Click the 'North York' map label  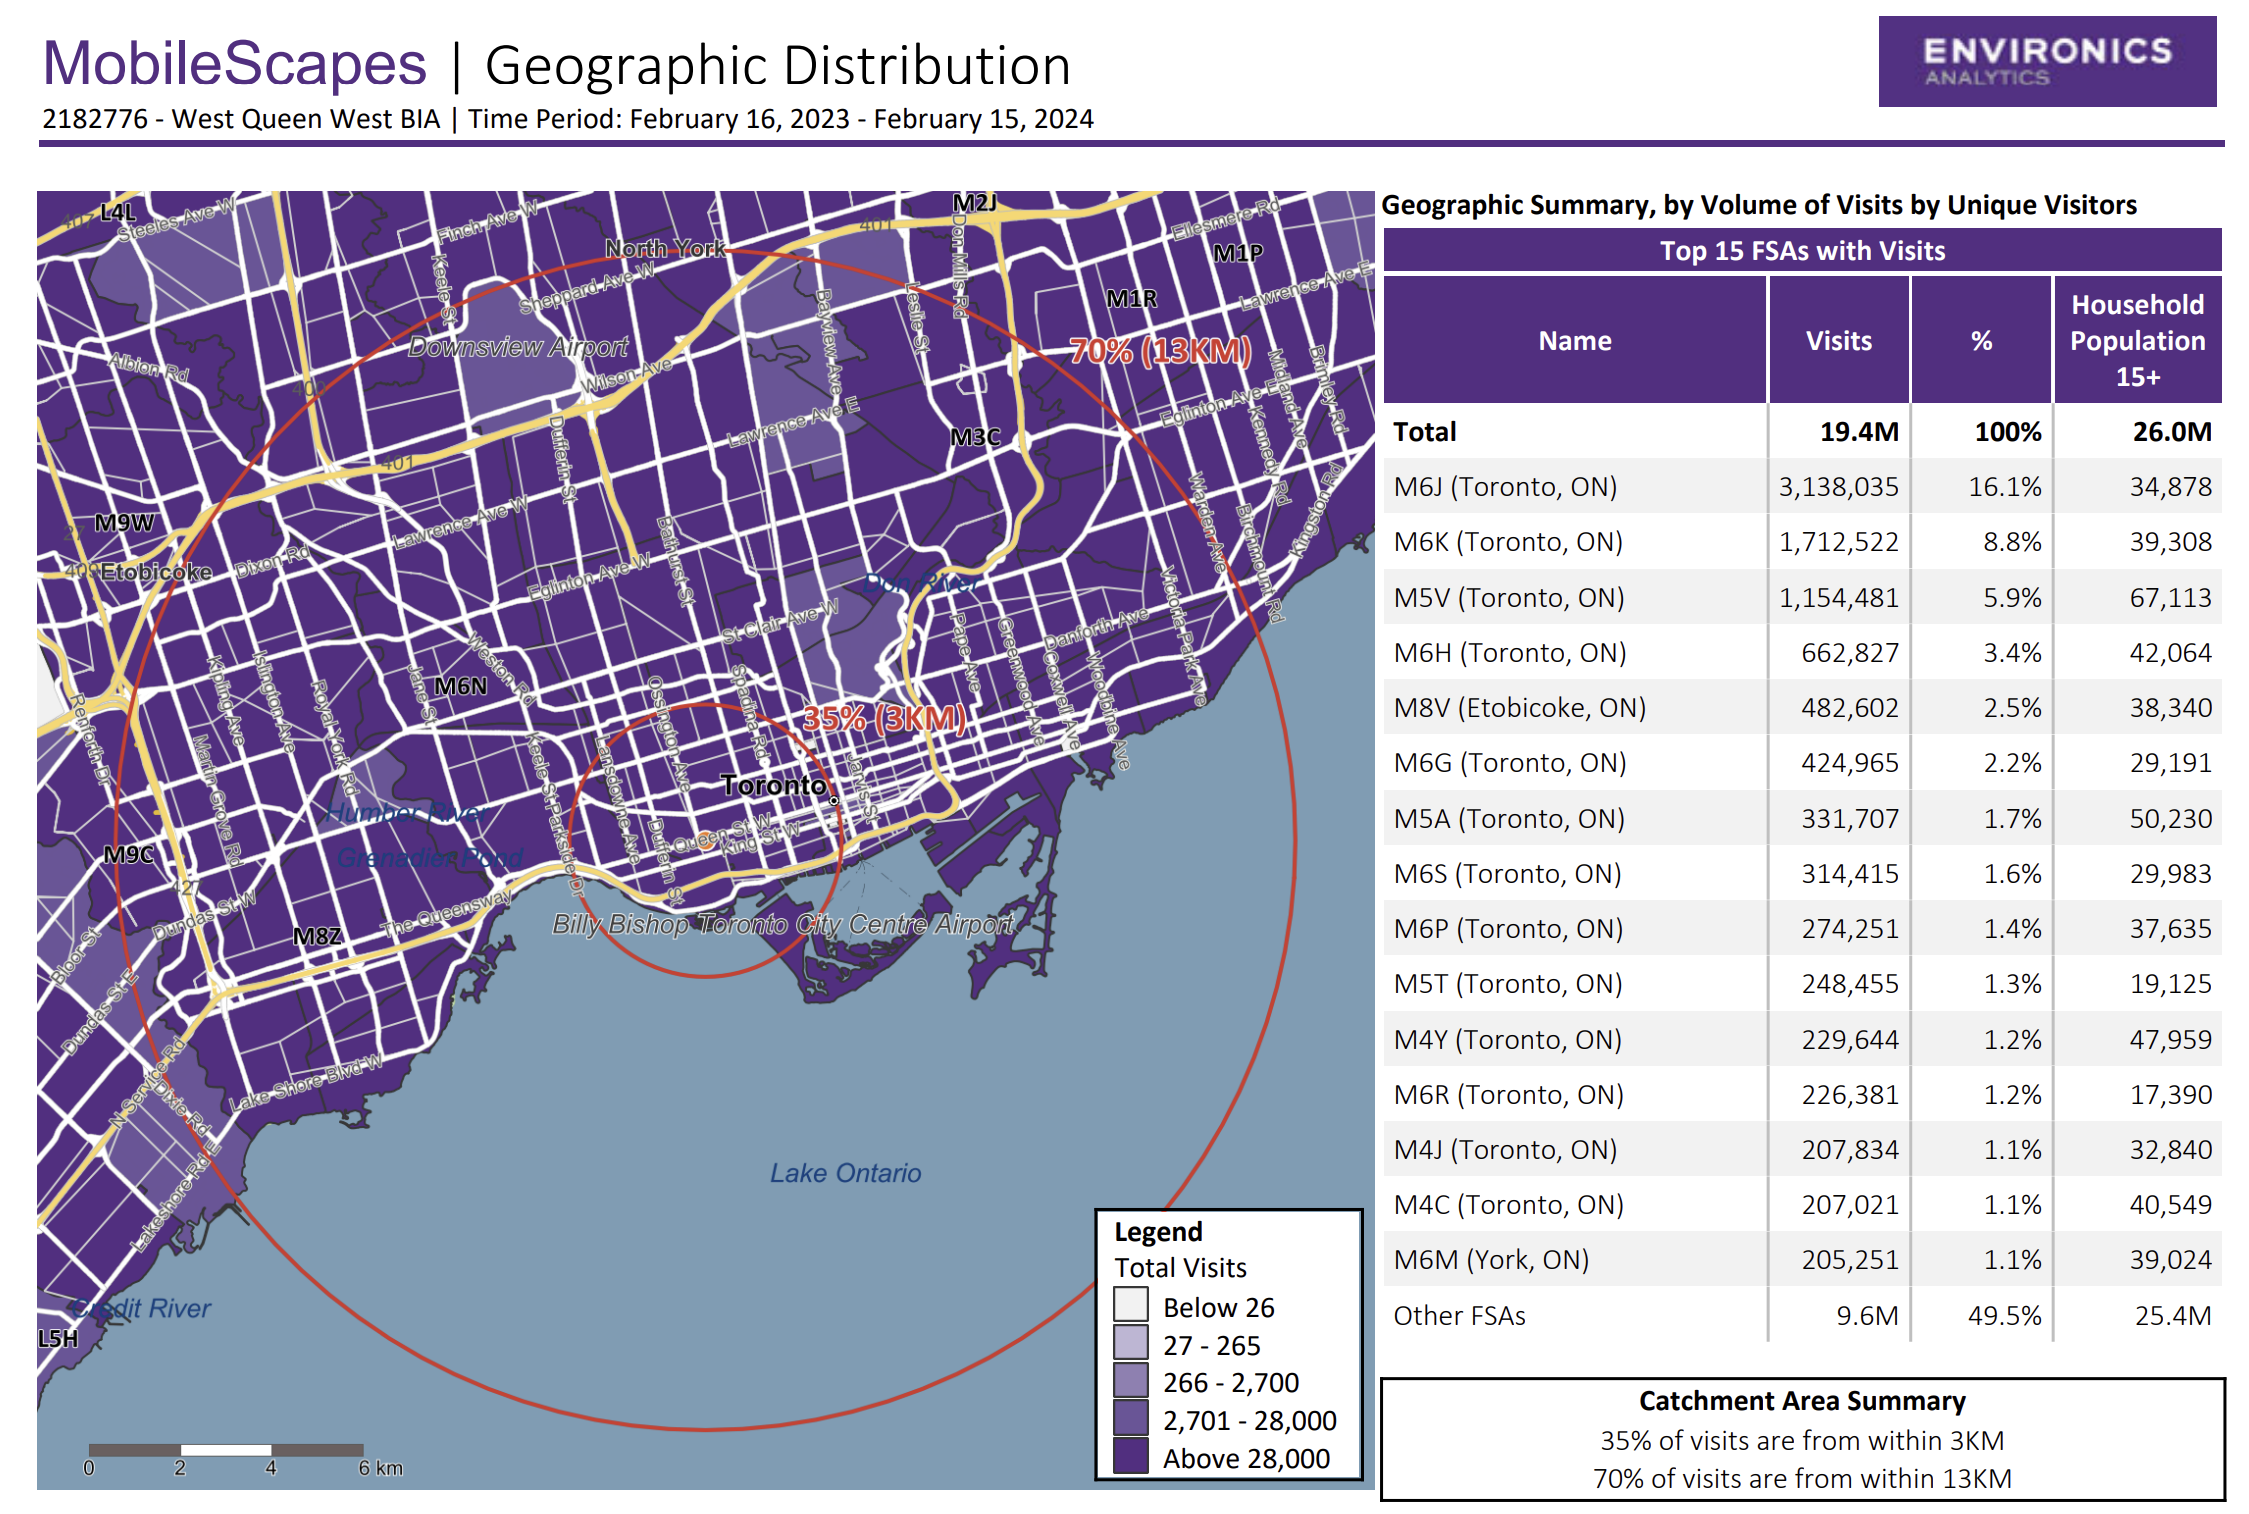click(x=665, y=248)
